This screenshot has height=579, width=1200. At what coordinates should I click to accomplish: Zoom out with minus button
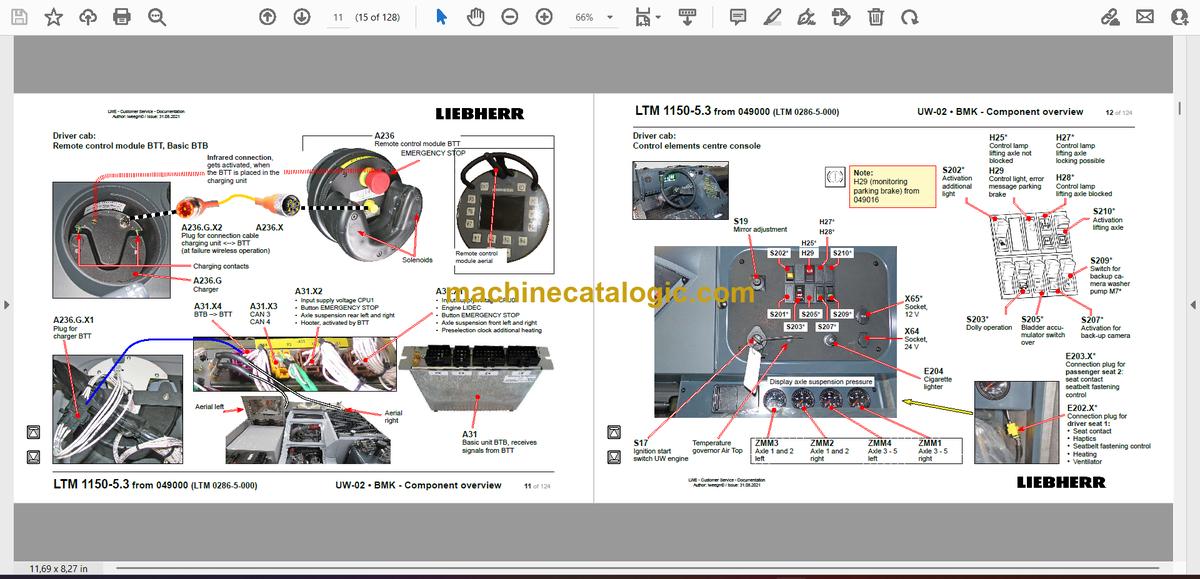pyautogui.click(x=510, y=17)
